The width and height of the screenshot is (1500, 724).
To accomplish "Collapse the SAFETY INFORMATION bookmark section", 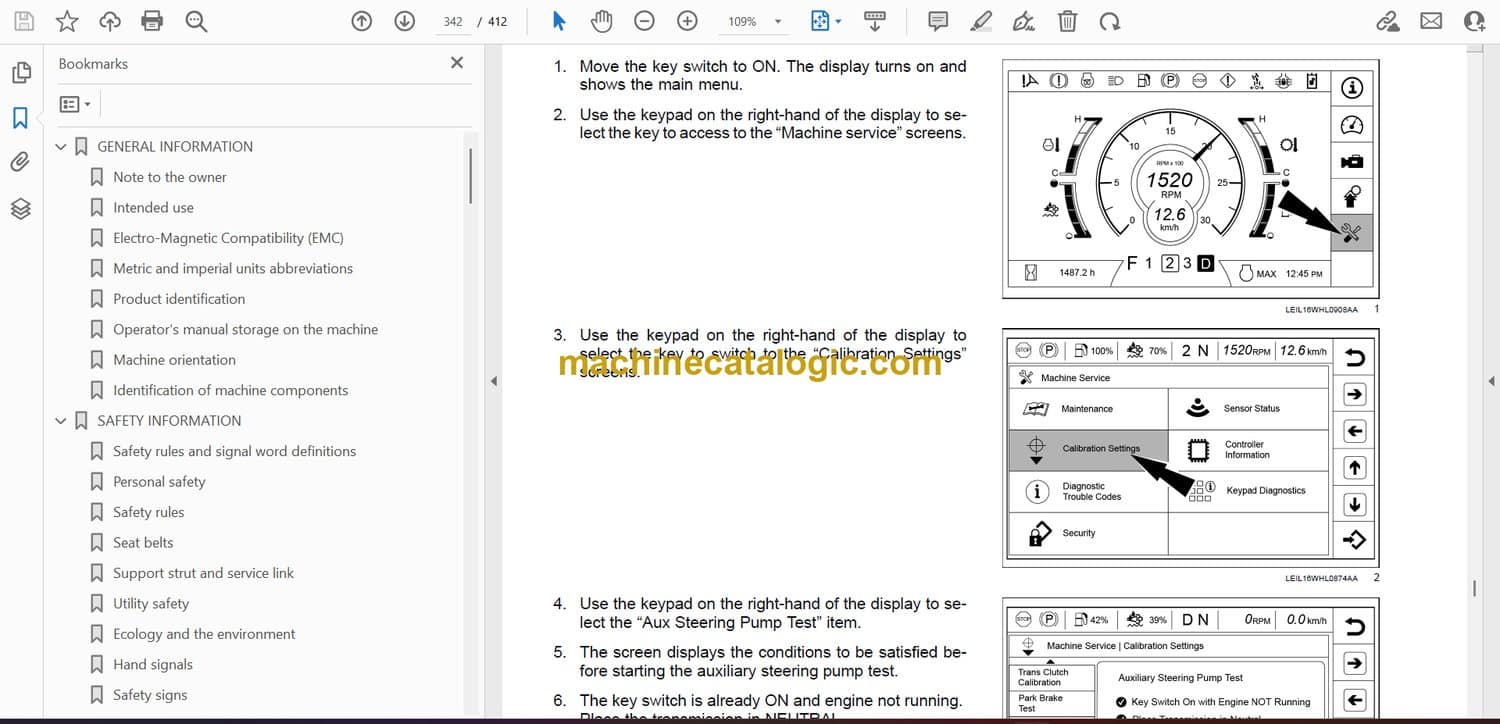I will [x=61, y=421].
